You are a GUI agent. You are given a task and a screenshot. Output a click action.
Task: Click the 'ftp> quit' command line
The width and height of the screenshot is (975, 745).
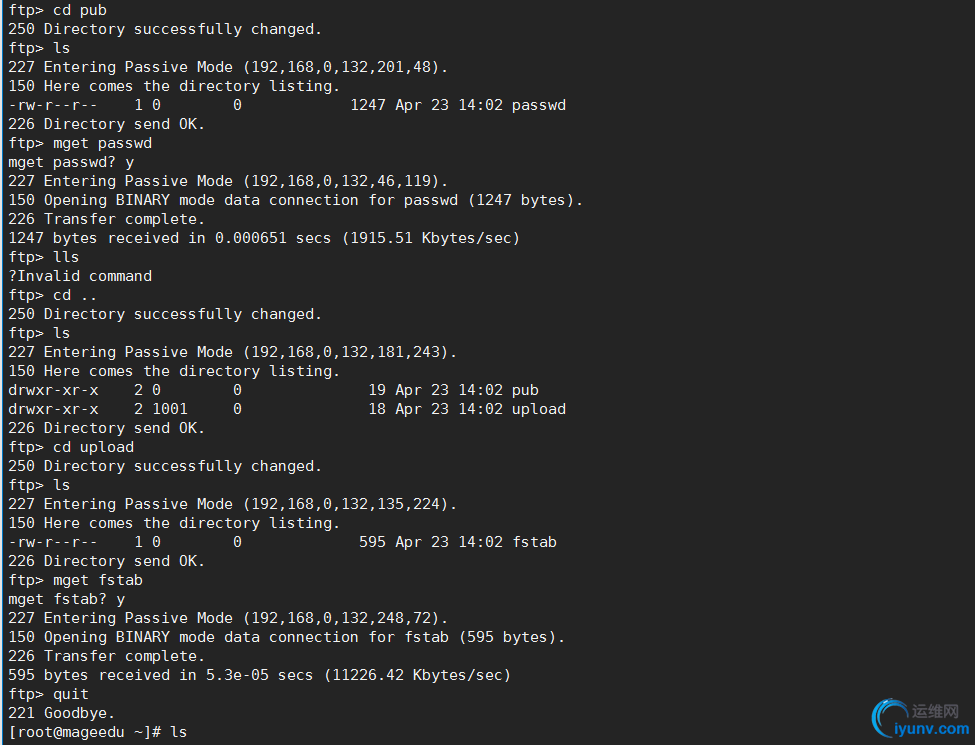pyautogui.click(x=49, y=694)
